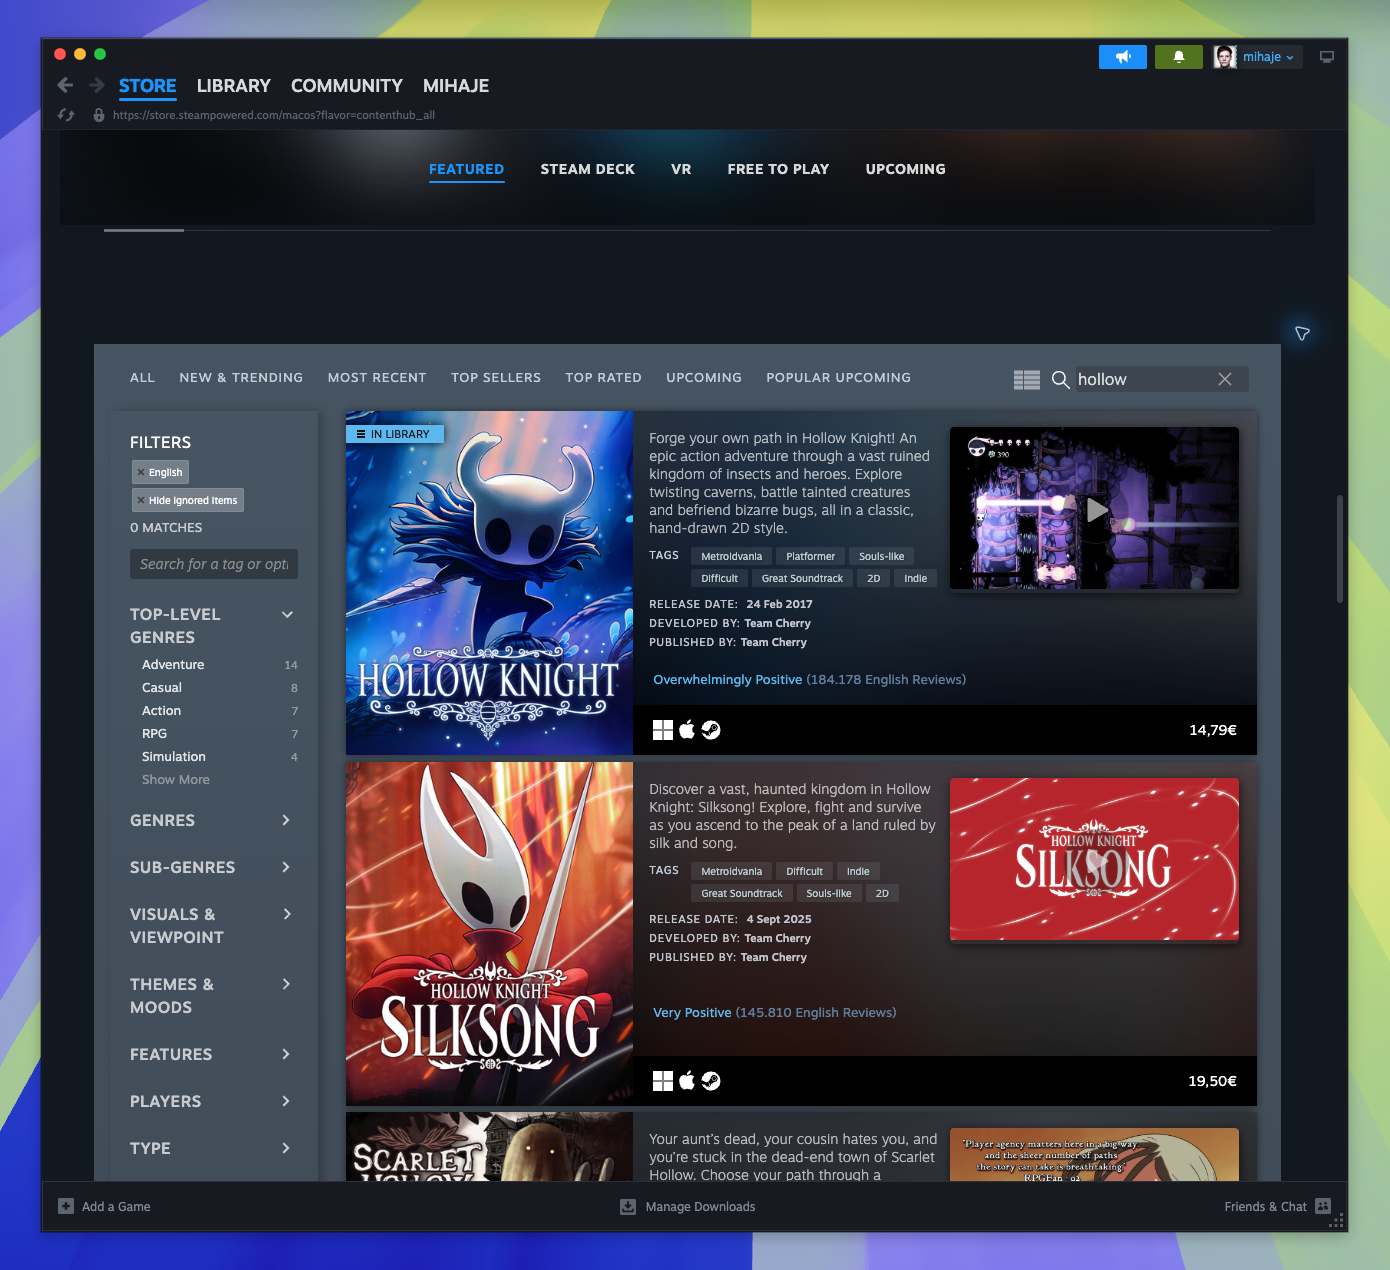The image size is (1390, 1270).
Task: Collapse the Top-Level Genres section
Action: pyautogui.click(x=287, y=614)
